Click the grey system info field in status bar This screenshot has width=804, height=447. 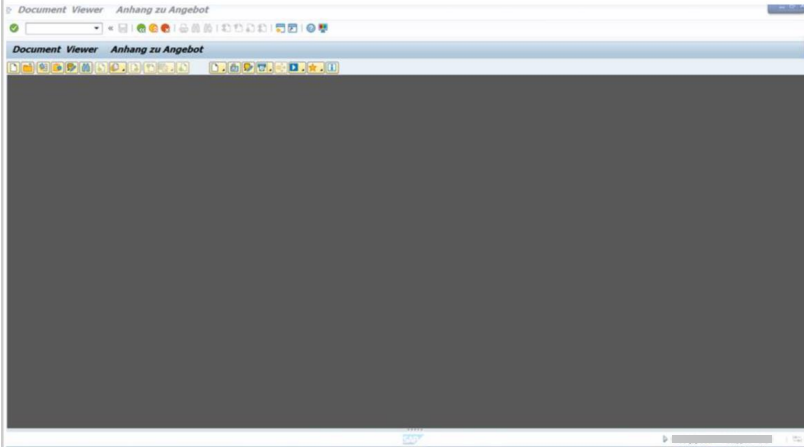click(721, 439)
